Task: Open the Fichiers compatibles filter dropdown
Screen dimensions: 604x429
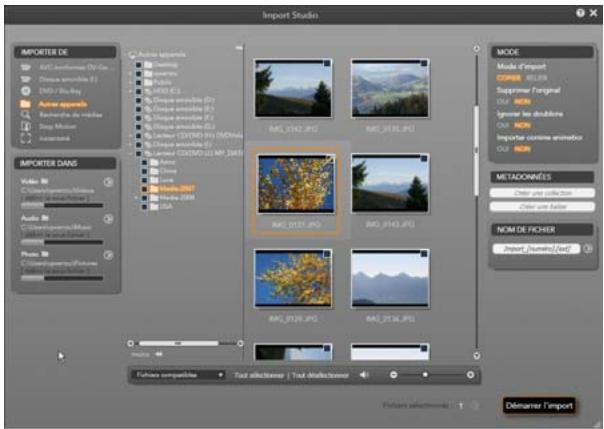Action: tap(178, 375)
